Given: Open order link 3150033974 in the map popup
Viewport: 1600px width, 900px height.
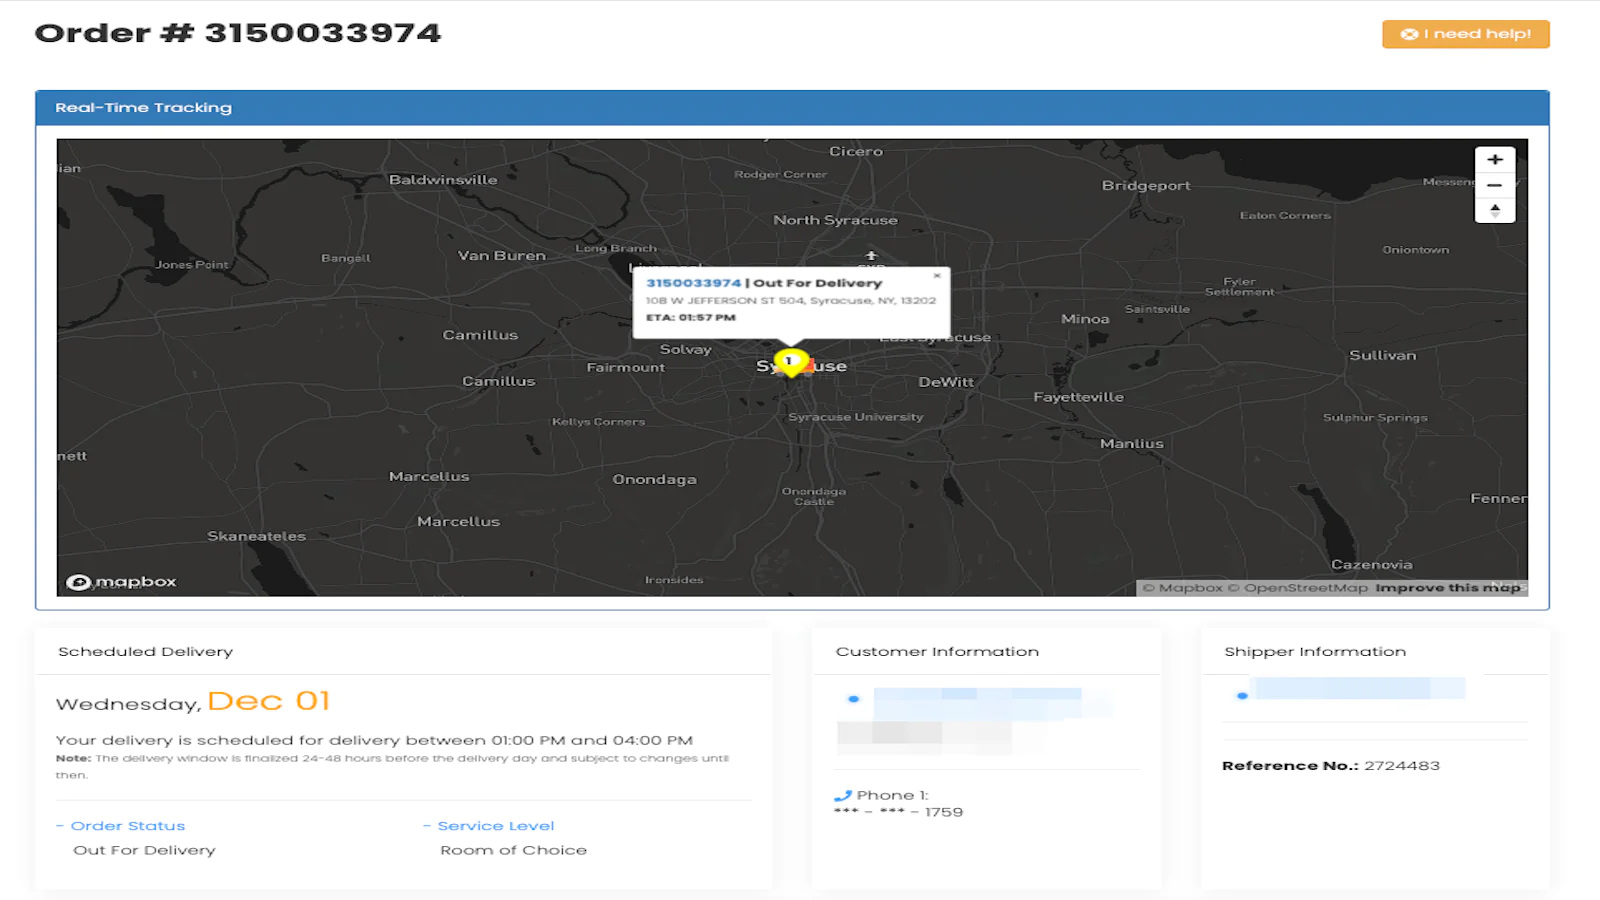Looking at the screenshot, I should 693,283.
